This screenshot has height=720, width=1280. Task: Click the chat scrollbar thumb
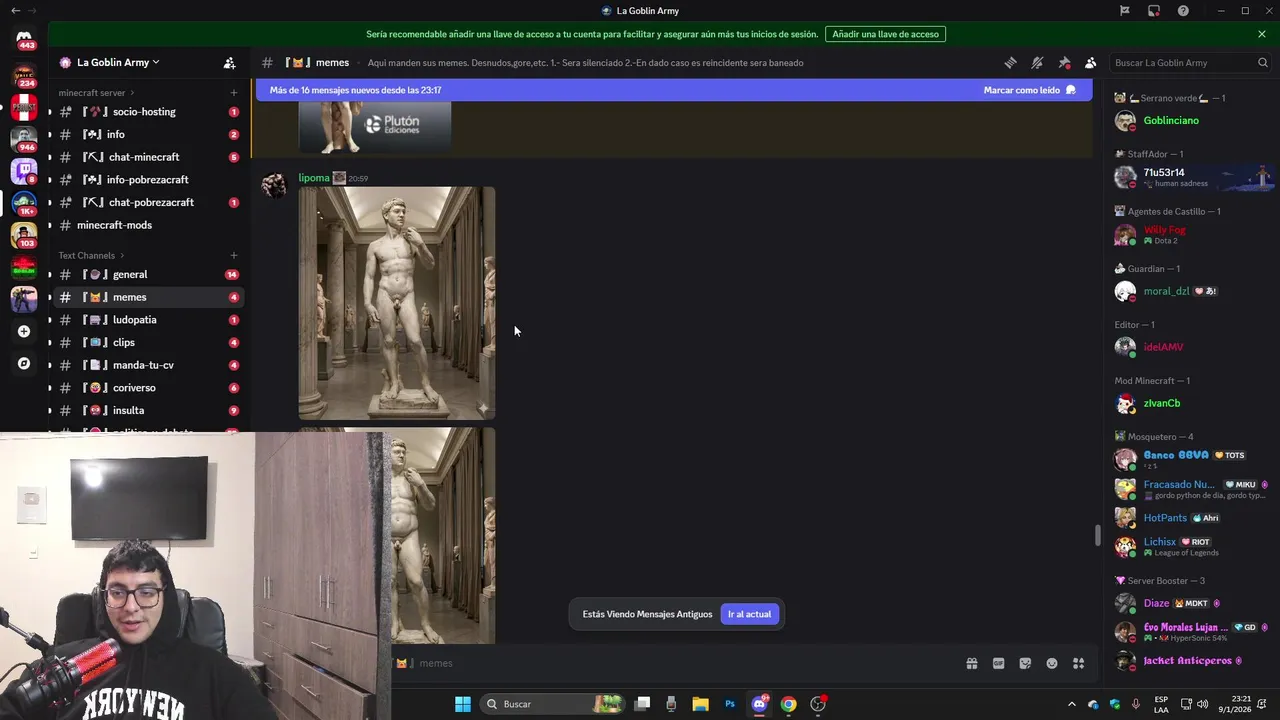pyautogui.click(x=1097, y=535)
